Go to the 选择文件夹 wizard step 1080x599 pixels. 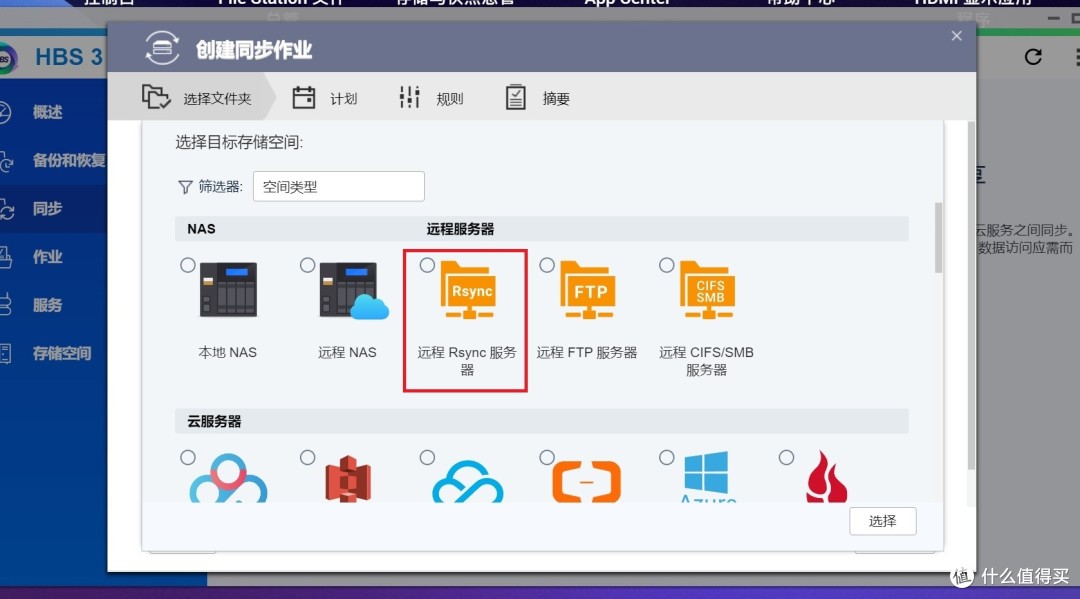(x=196, y=98)
